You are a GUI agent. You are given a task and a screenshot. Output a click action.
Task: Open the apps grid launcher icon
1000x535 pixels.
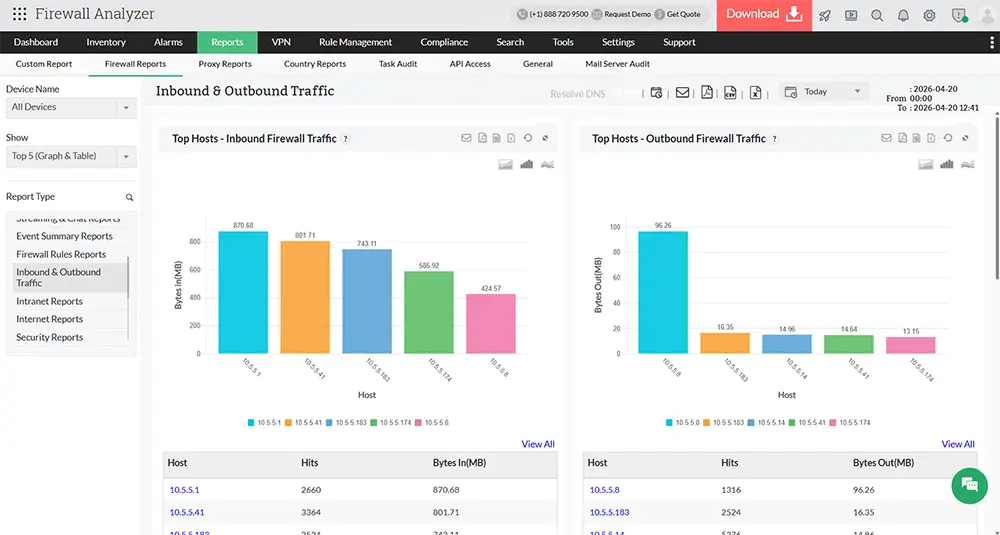pos(20,14)
